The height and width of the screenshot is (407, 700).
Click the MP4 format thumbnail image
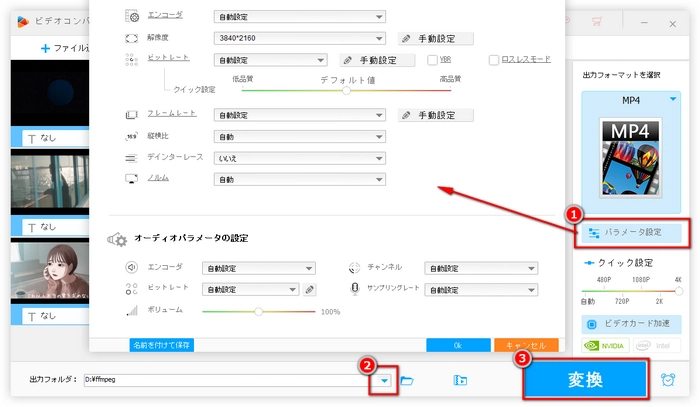(x=630, y=158)
